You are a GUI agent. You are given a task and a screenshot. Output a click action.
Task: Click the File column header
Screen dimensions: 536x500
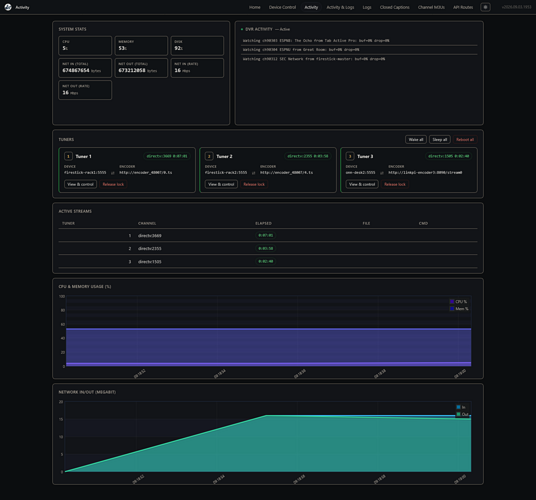(x=366, y=224)
